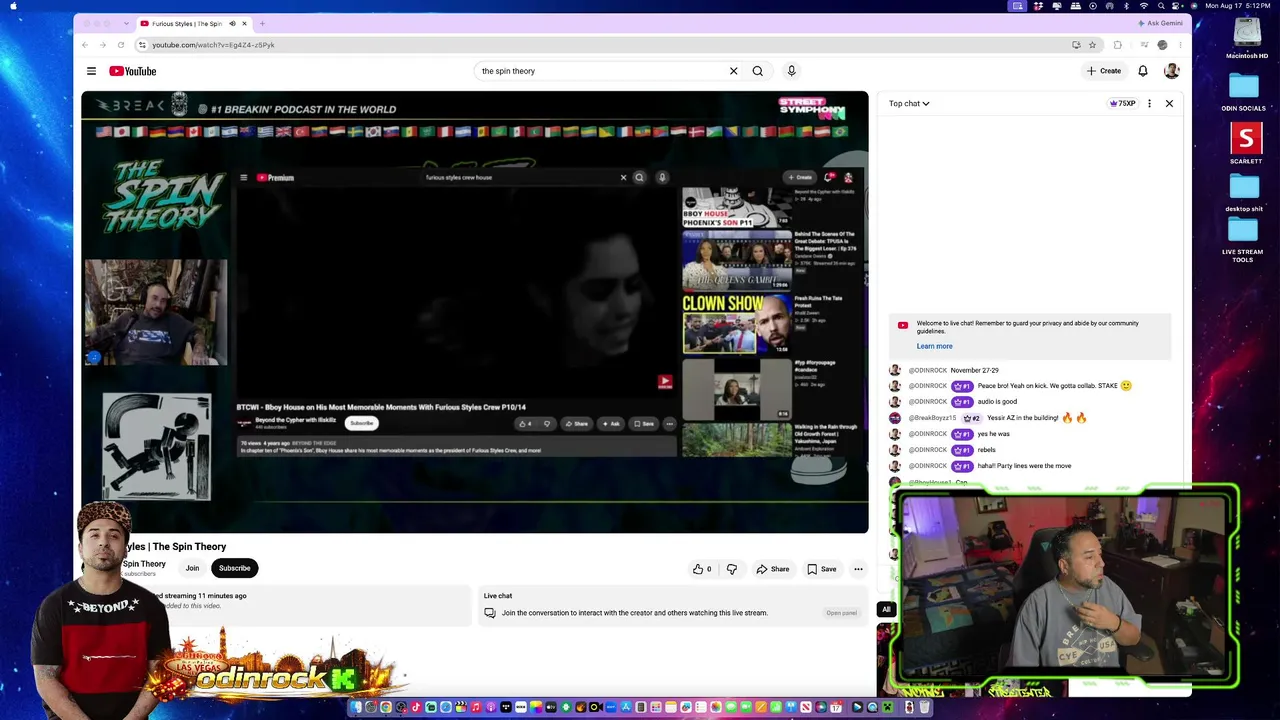1280x720 pixels.
Task: Click the Ask Gemini button
Action: [x=1160, y=23]
